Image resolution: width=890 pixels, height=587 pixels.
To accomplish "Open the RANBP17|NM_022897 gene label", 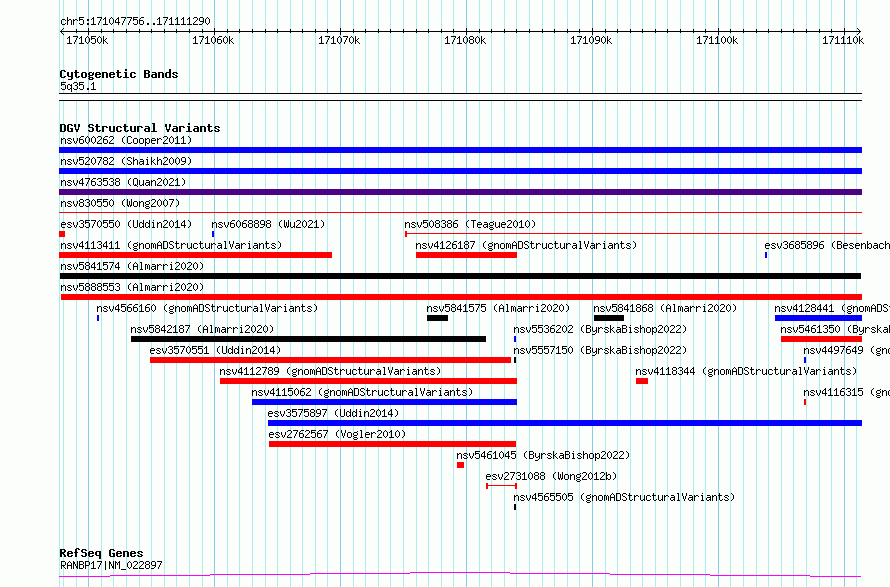I will pos(111,565).
